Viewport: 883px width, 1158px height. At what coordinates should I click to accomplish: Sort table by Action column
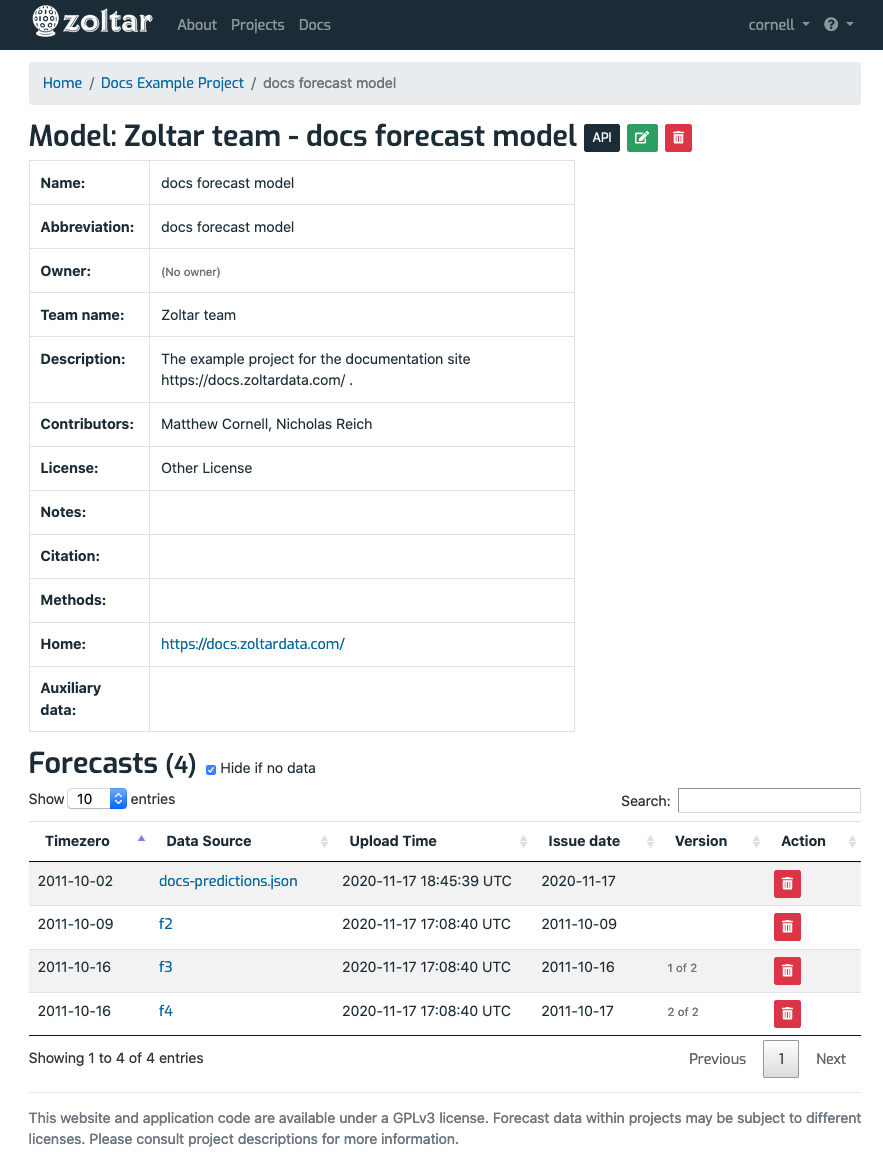[814, 841]
